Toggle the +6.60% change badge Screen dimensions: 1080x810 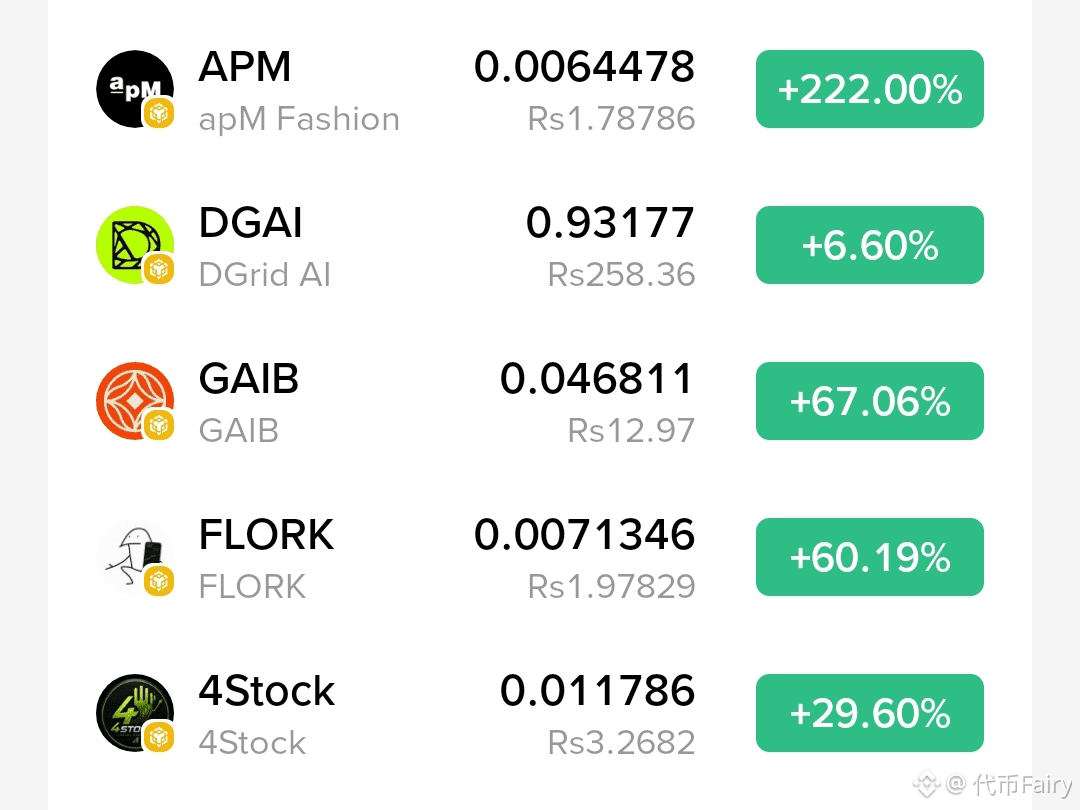pos(869,245)
